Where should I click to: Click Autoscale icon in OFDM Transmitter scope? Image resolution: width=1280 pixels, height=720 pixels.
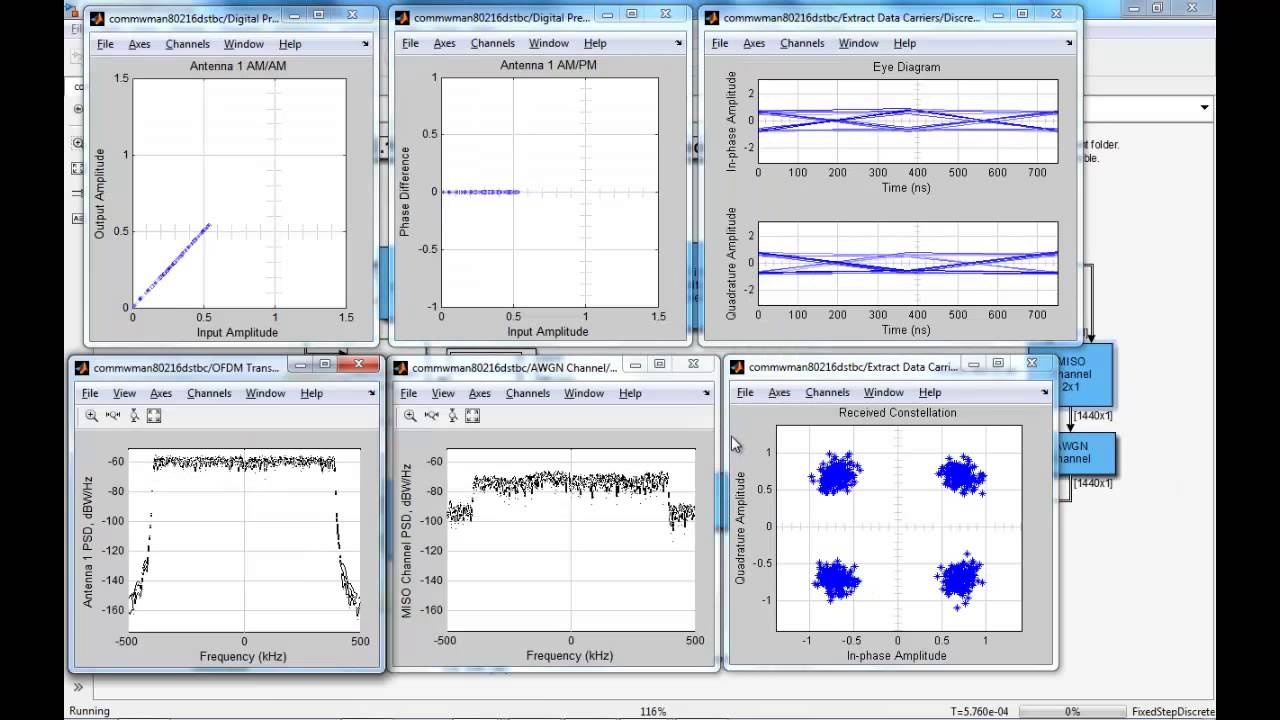154,416
